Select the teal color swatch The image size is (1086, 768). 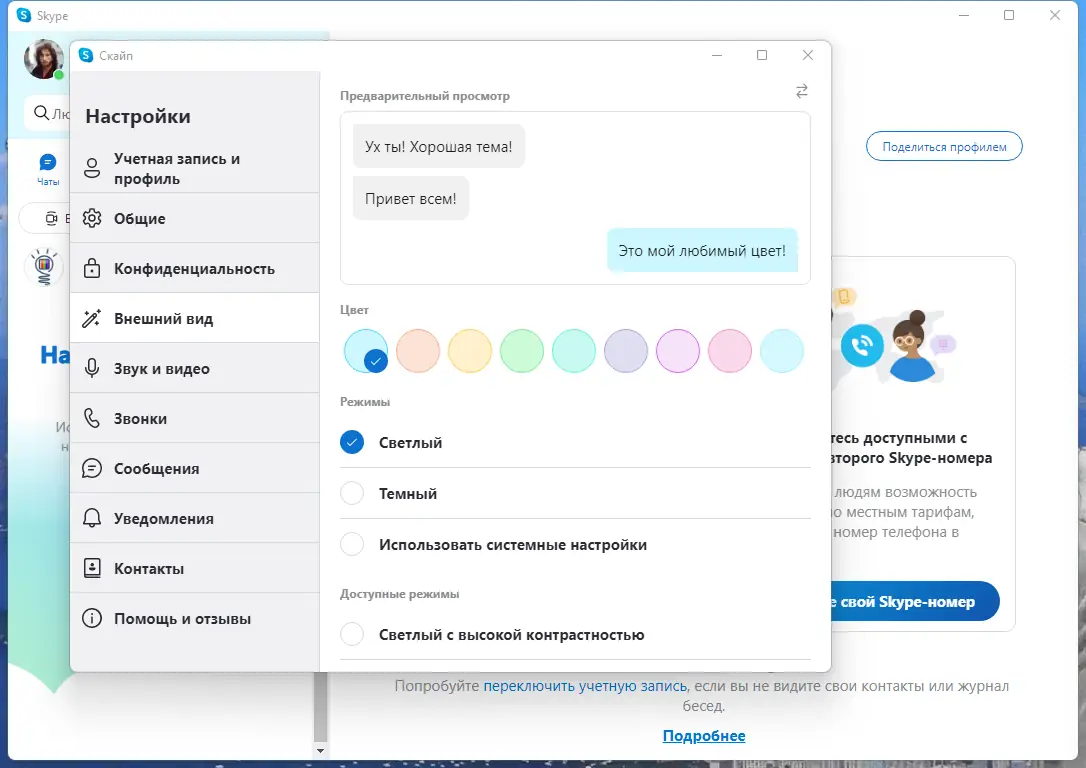click(573, 350)
